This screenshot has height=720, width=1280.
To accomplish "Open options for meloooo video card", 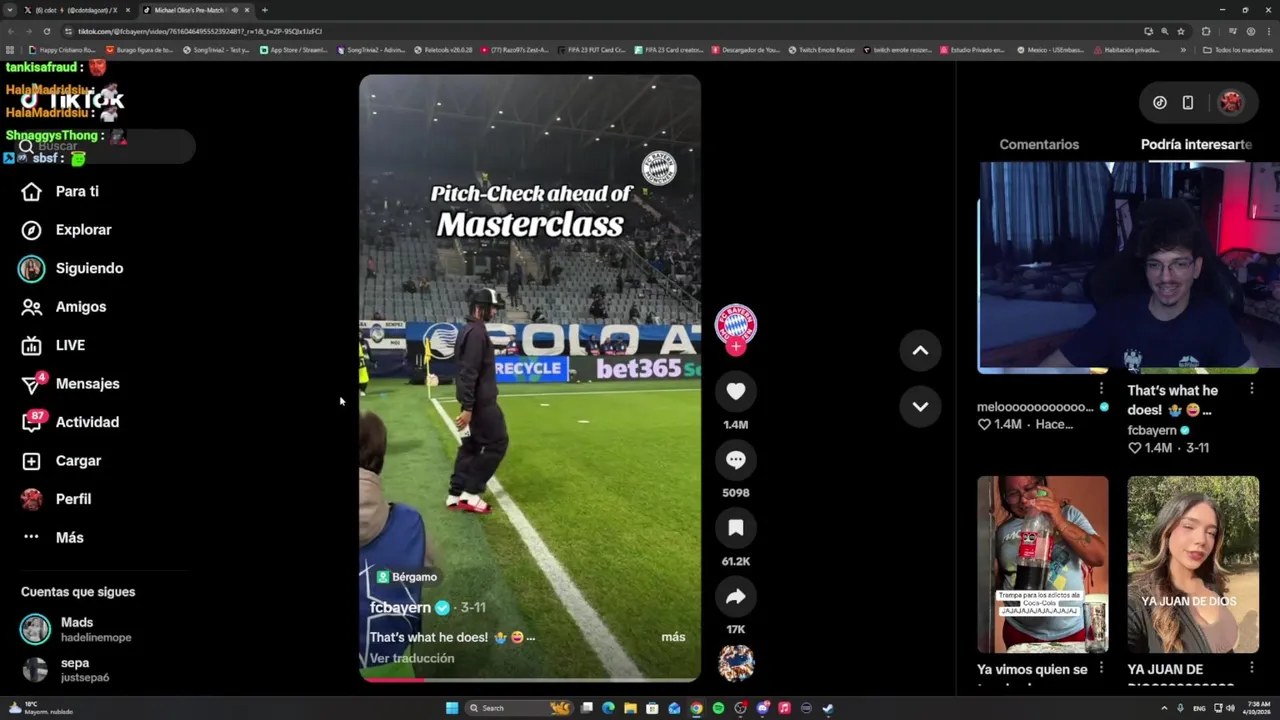I will (x=1101, y=388).
